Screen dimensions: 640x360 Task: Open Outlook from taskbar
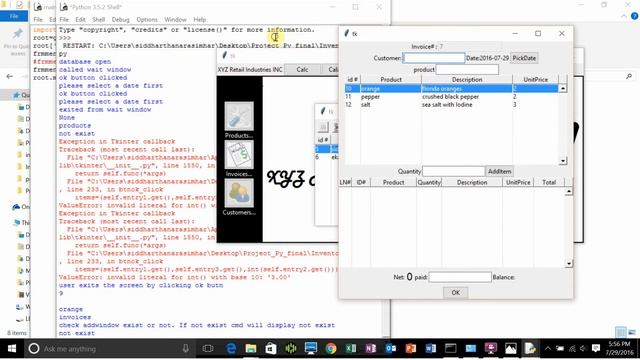[391, 349]
